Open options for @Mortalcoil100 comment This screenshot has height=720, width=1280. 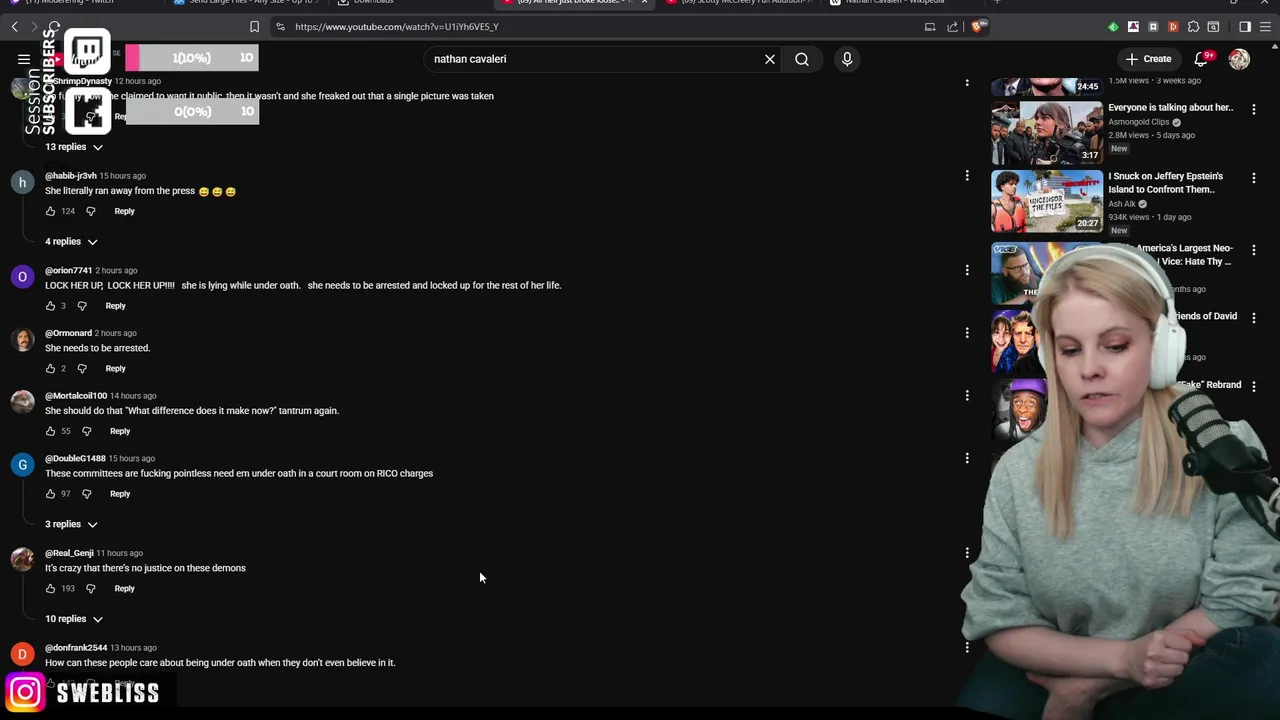[x=967, y=396]
